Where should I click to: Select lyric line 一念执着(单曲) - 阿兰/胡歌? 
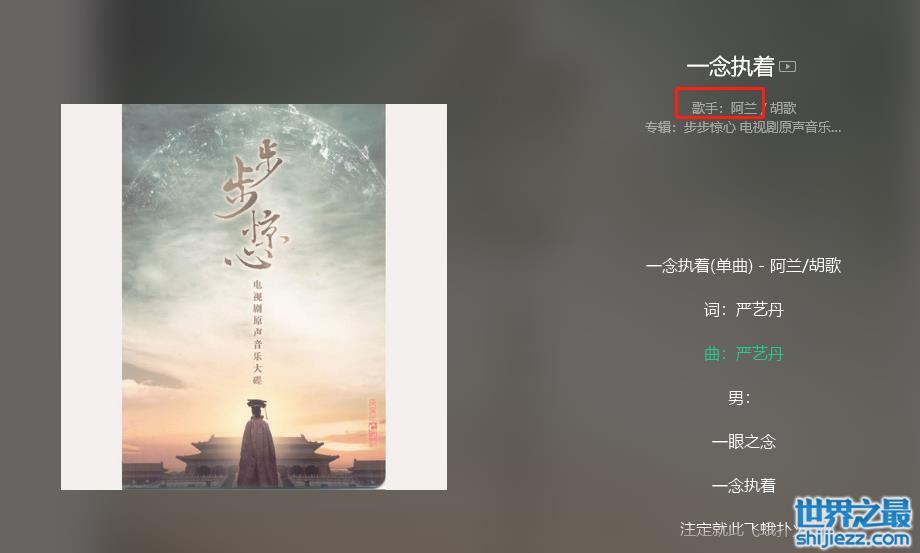[743, 266]
